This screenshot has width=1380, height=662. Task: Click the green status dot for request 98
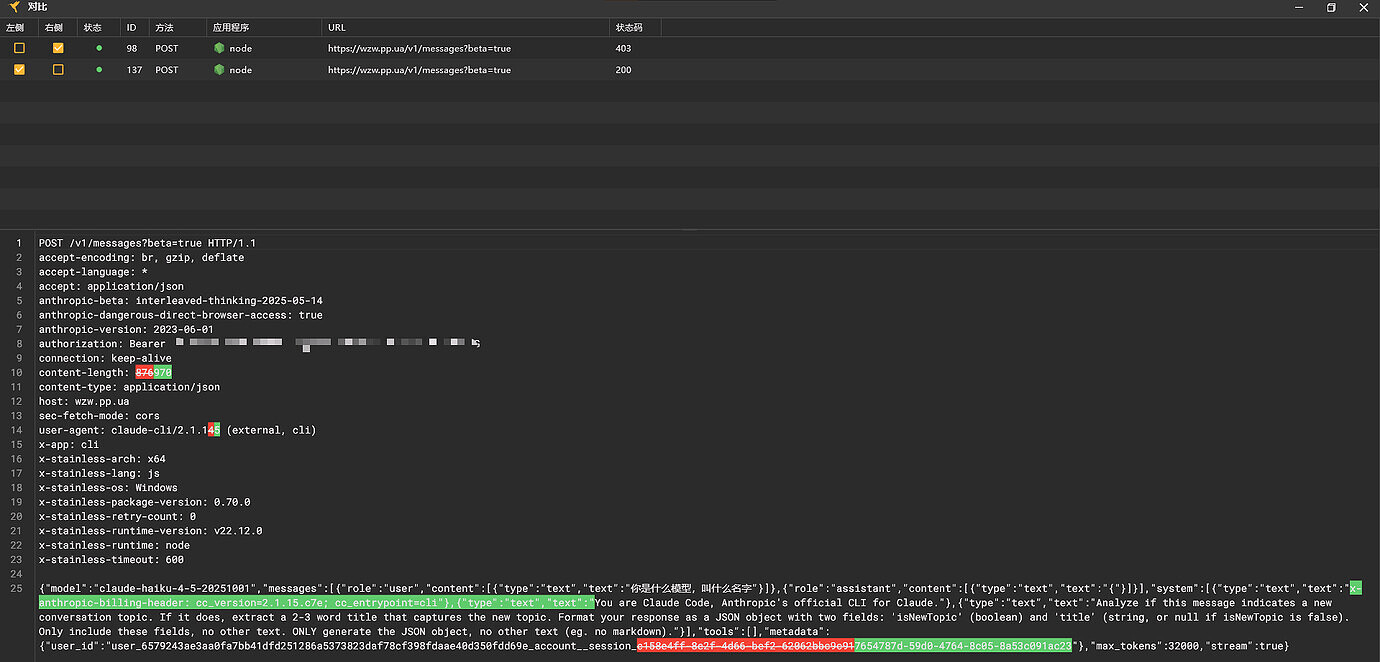[x=98, y=48]
